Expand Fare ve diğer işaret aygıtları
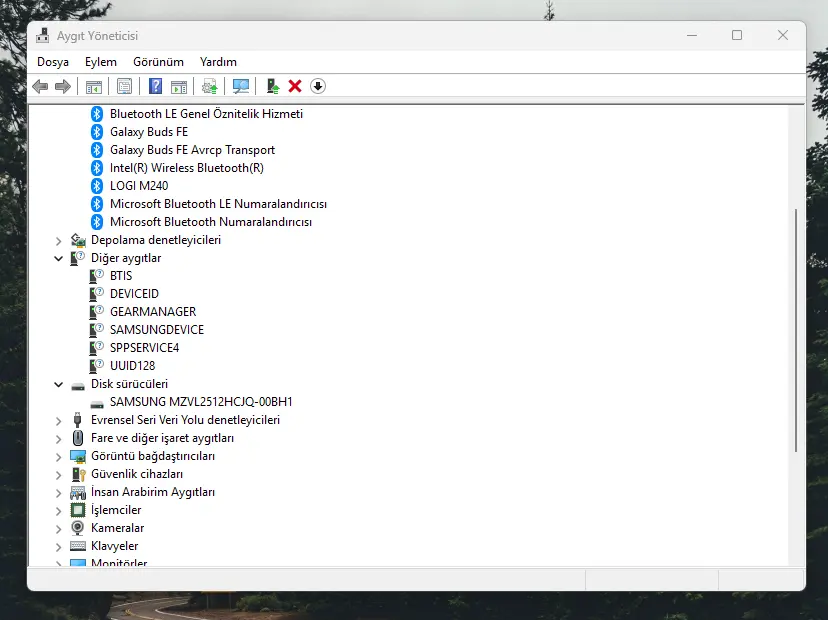Screen dimensions: 828x620 58,439
